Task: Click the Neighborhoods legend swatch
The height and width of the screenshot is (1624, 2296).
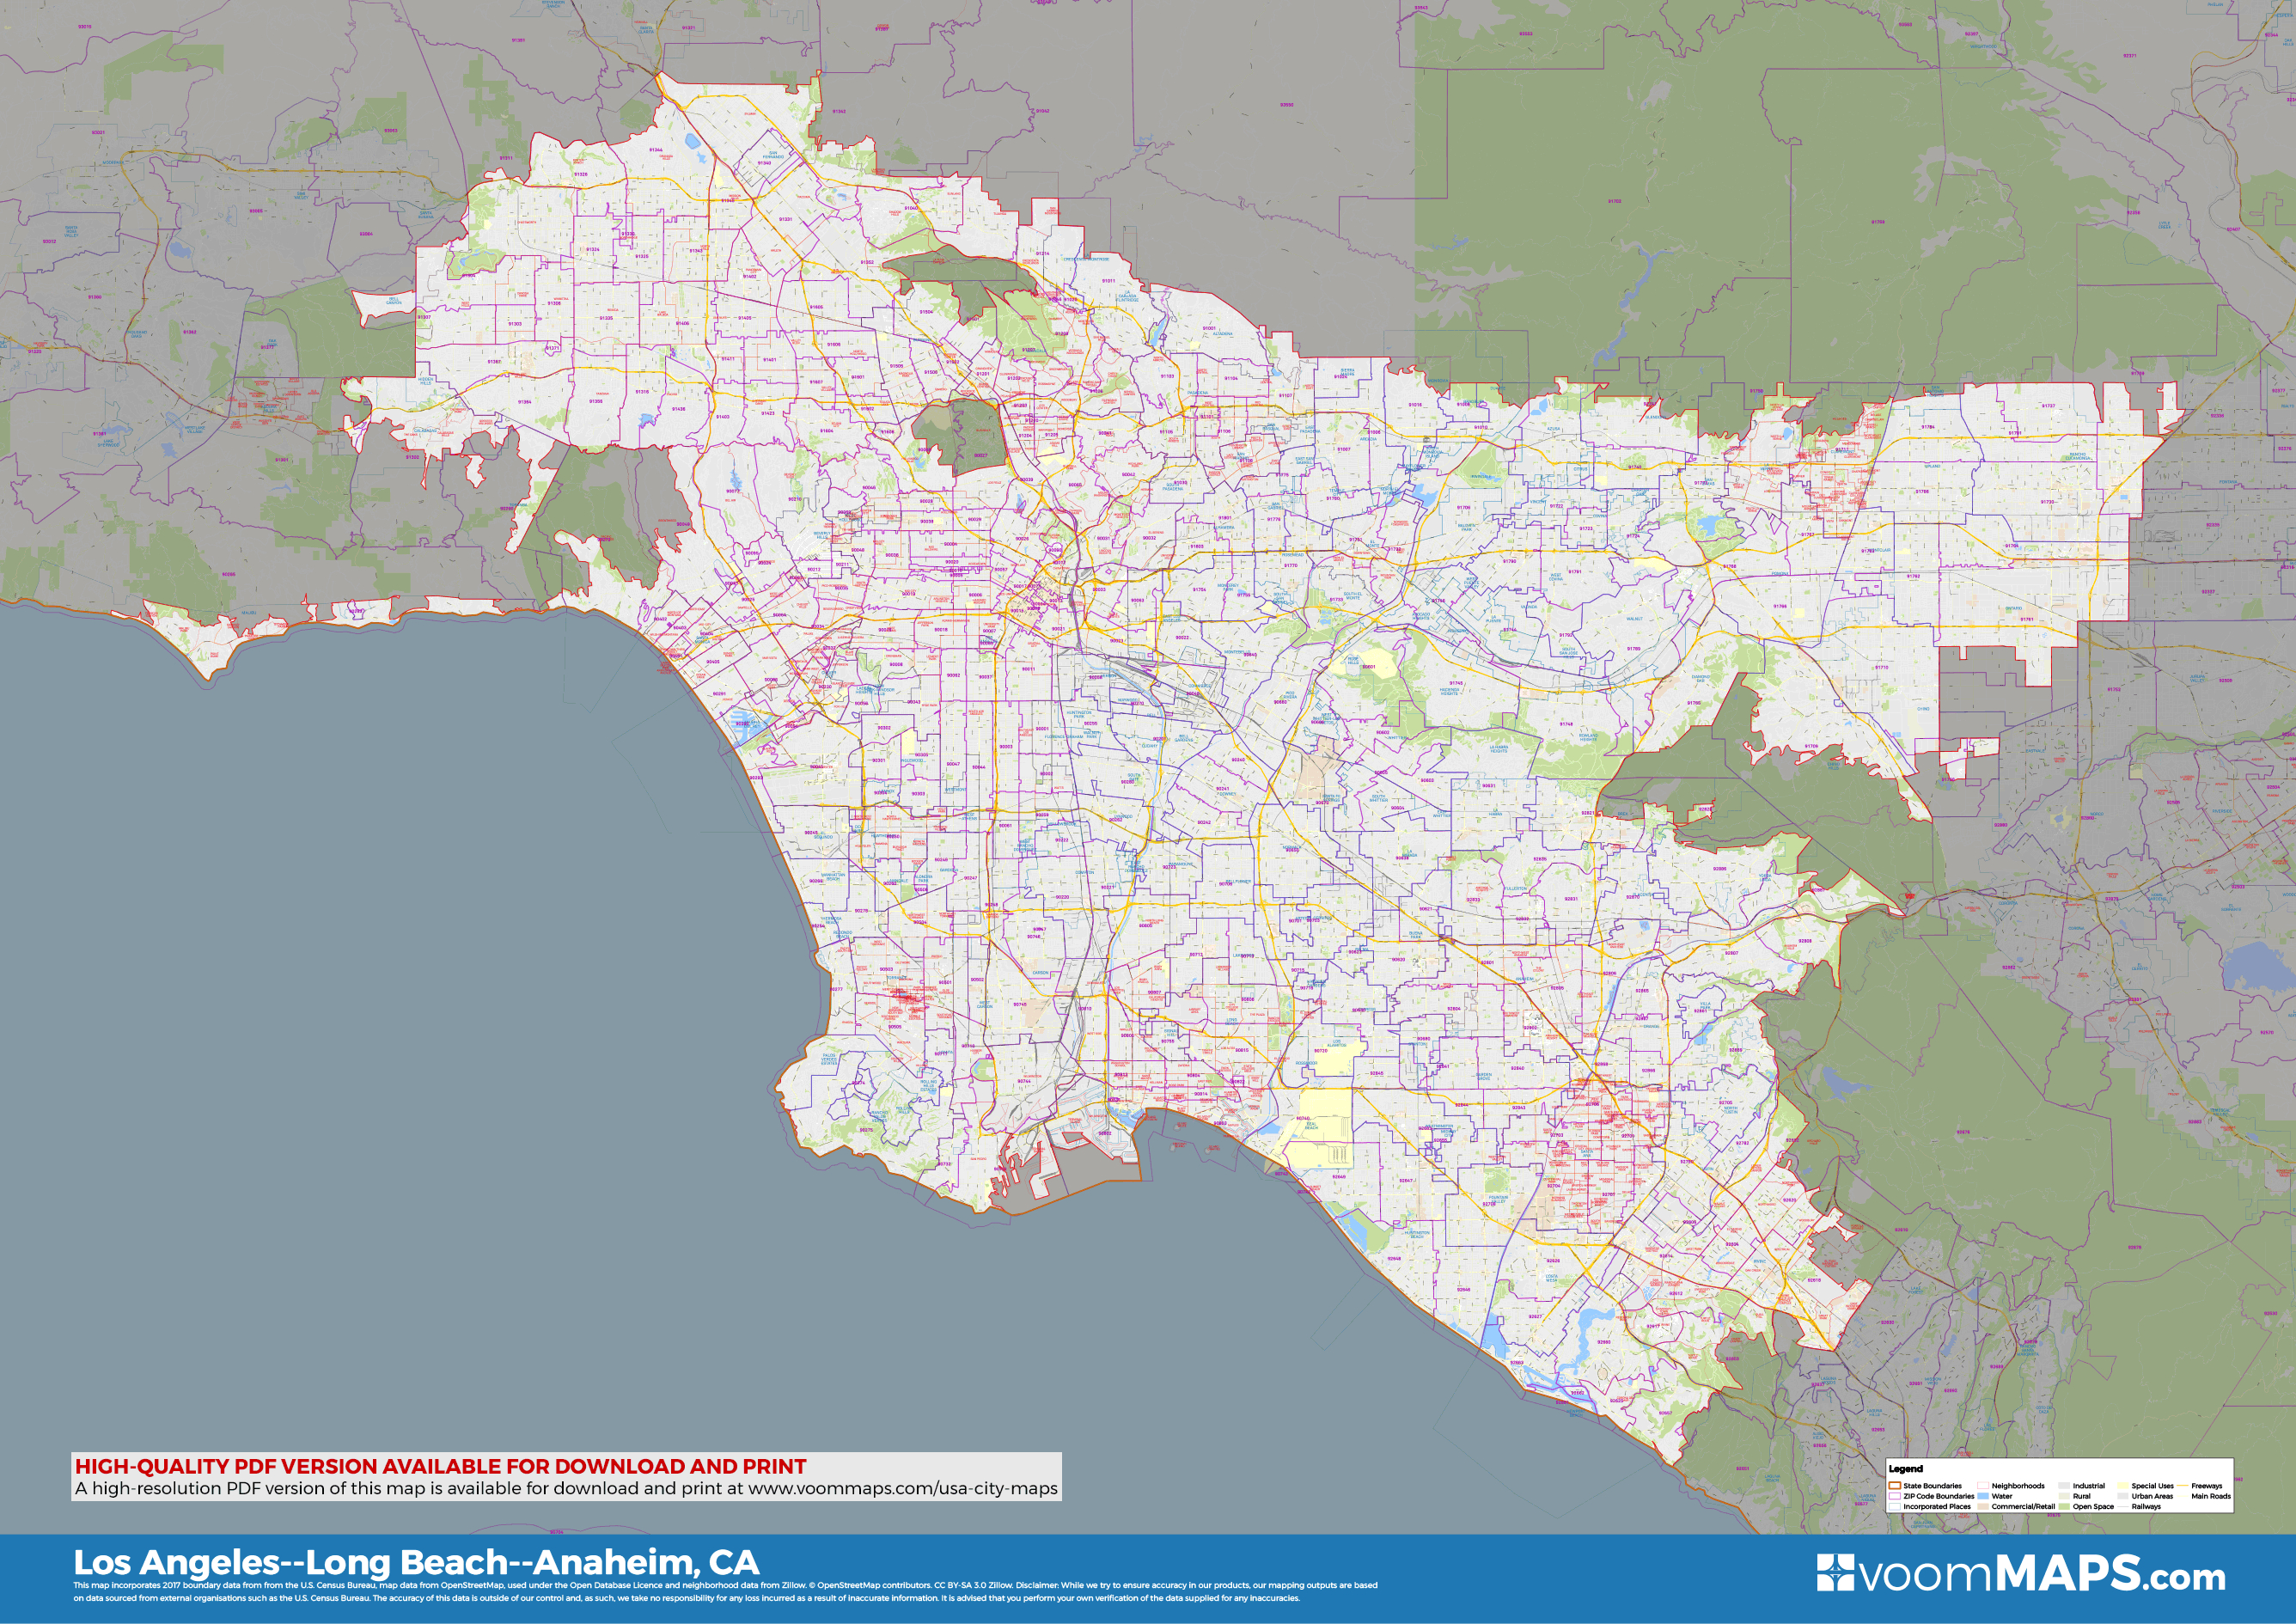Action: pyautogui.click(x=1984, y=1486)
